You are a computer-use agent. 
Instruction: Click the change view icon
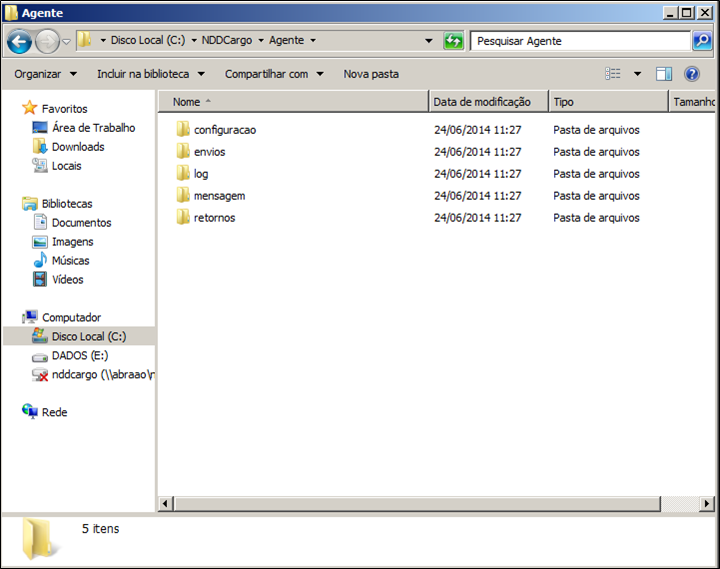pos(613,73)
